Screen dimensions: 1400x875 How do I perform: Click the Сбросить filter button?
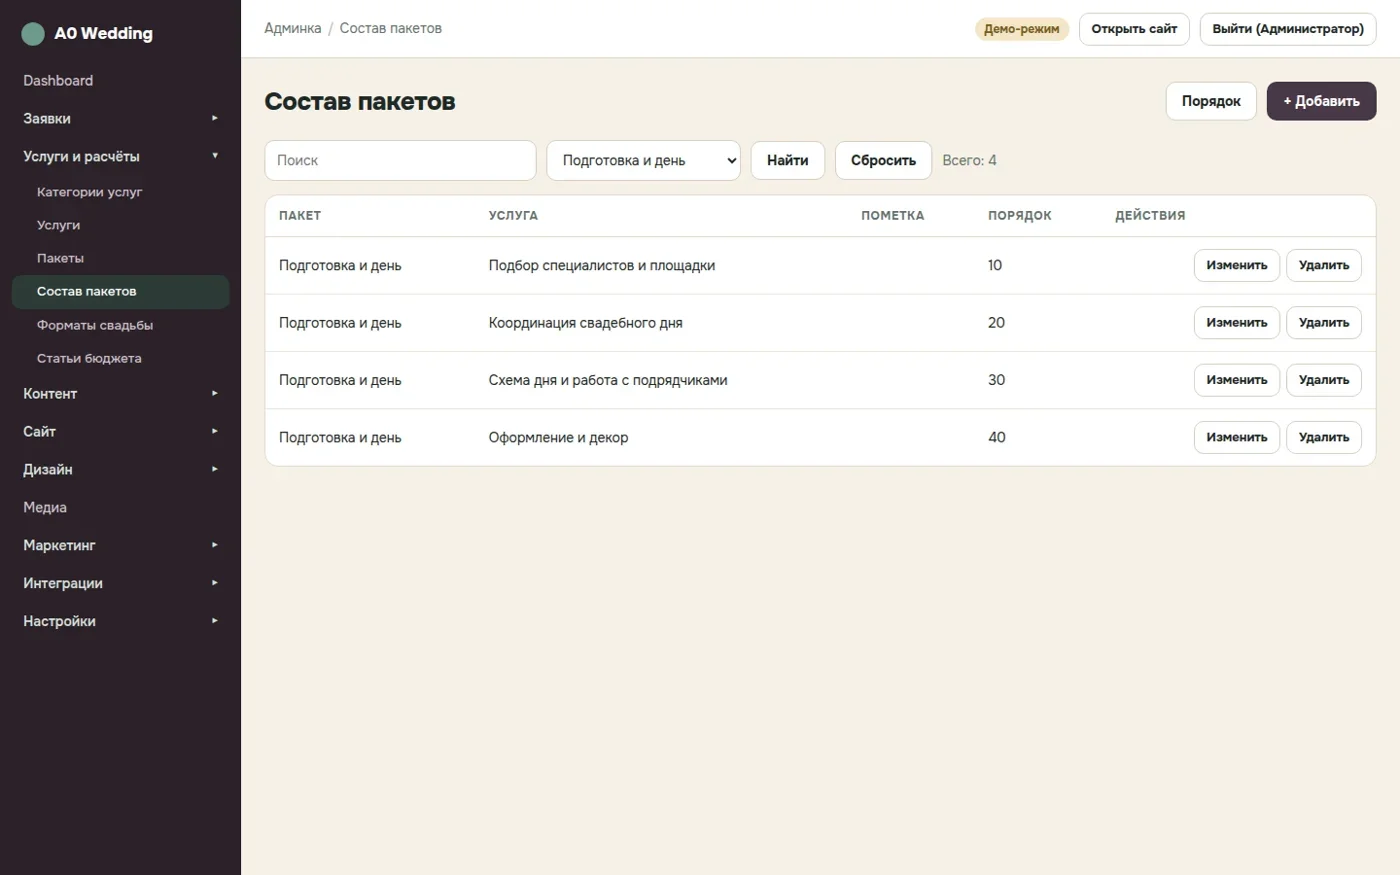pyautogui.click(x=883, y=160)
